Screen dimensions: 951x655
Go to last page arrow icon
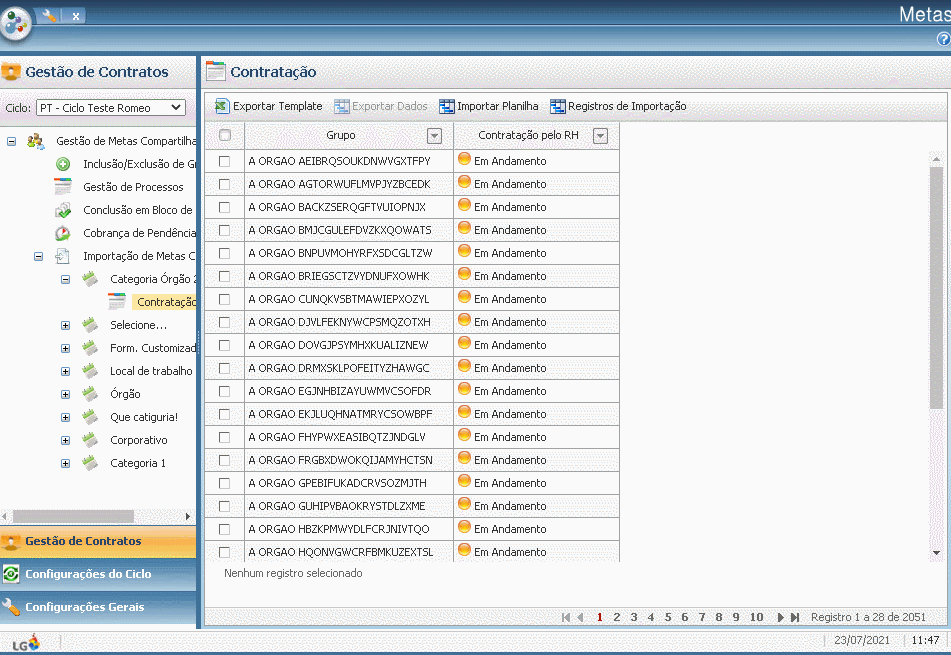[x=795, y=617]
